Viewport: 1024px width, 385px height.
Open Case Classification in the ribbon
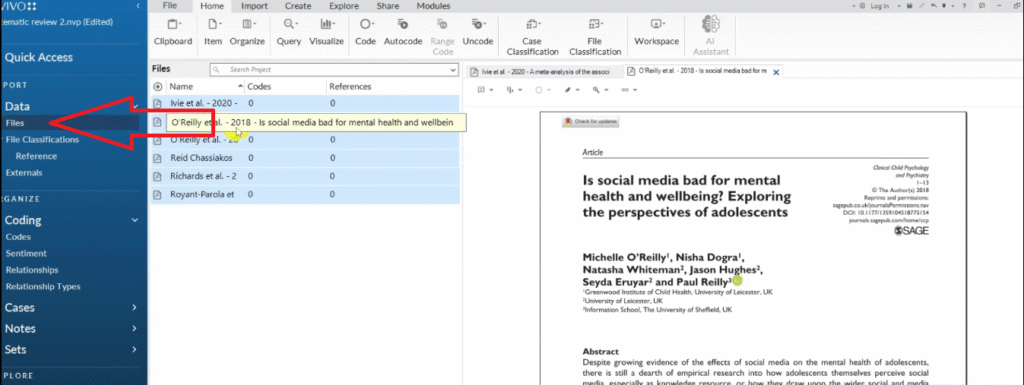point(532,37)
